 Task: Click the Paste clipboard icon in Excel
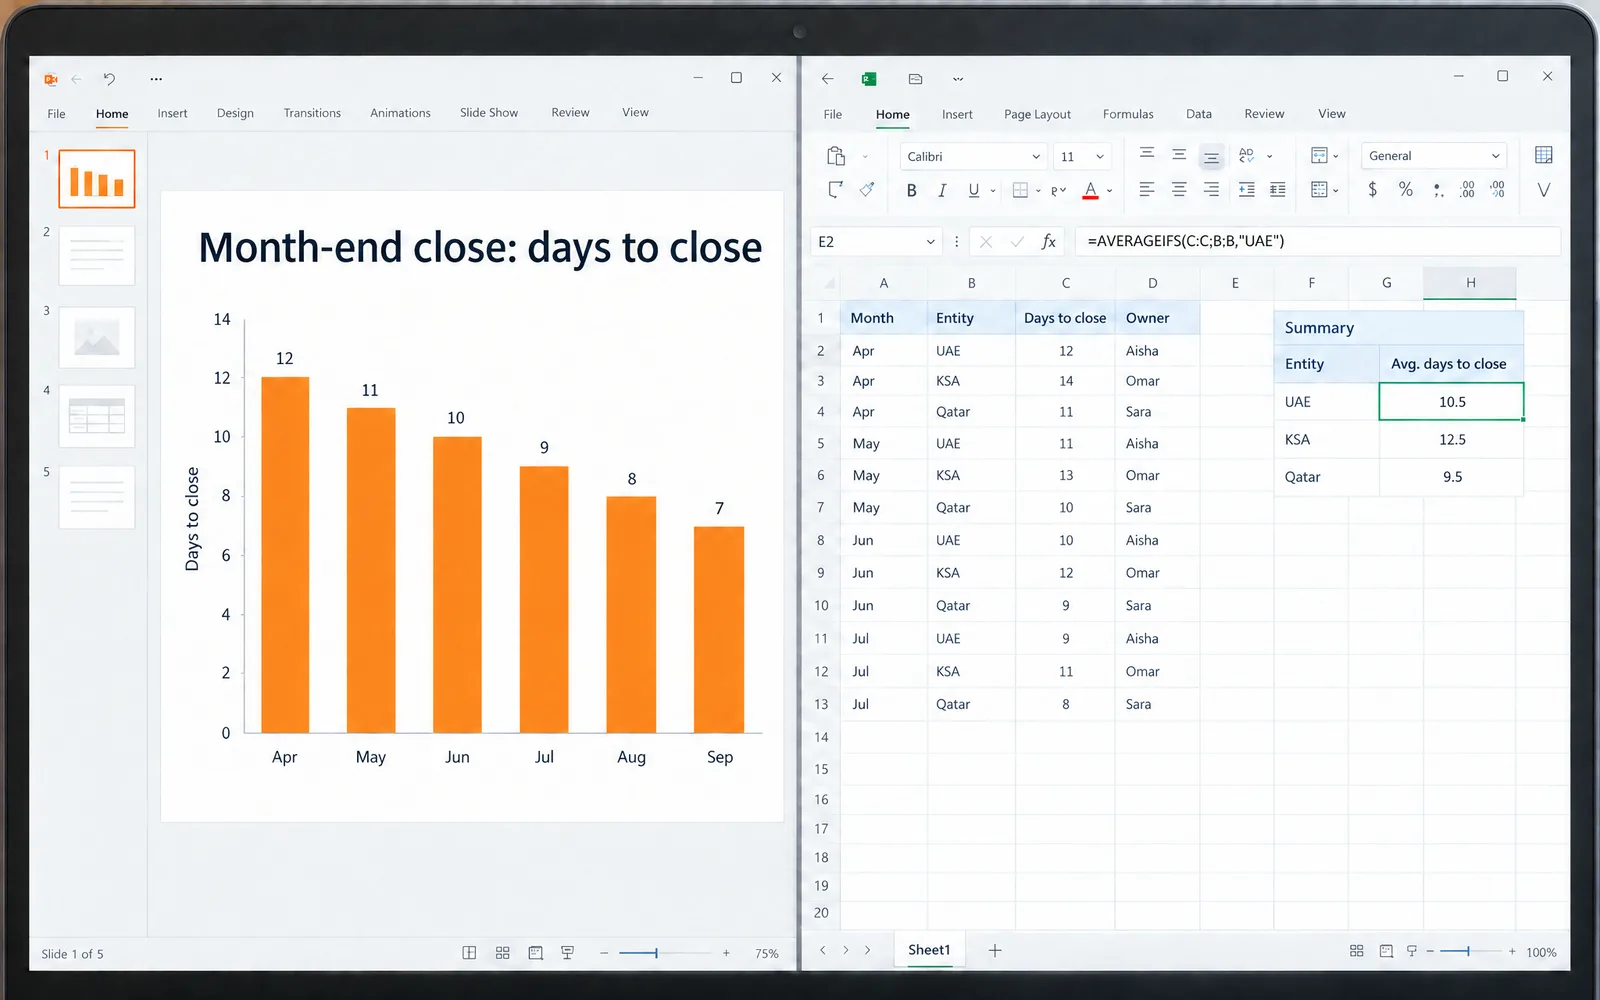[x=836, y=156]
